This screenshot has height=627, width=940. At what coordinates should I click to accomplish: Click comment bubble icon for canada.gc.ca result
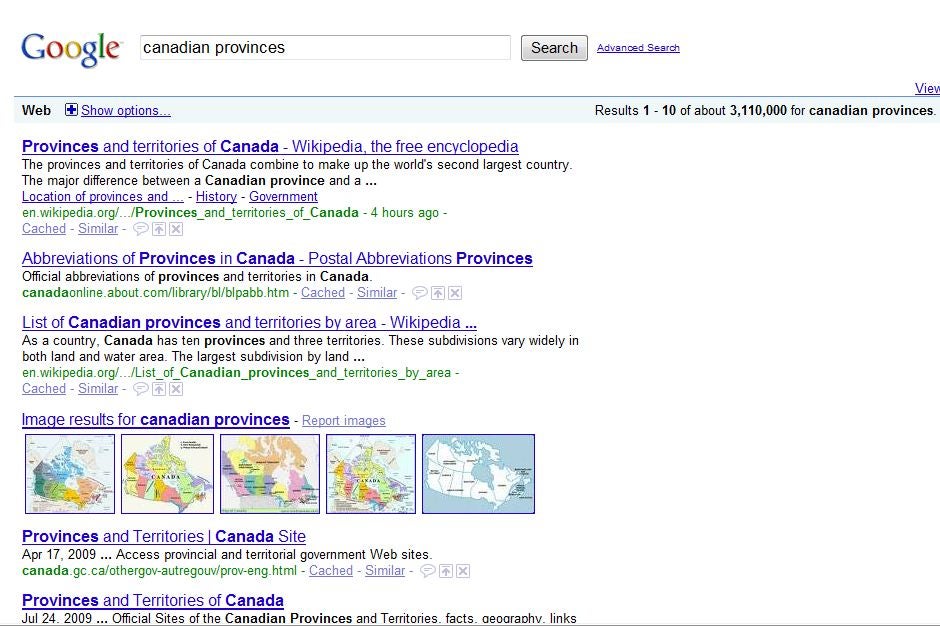427,571
